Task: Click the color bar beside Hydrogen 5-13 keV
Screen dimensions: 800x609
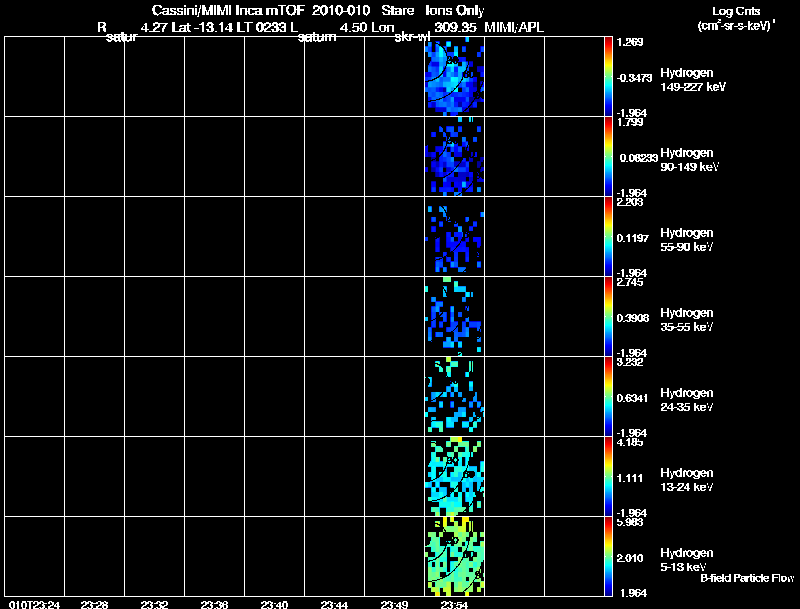Action: [x=608, y=556]
